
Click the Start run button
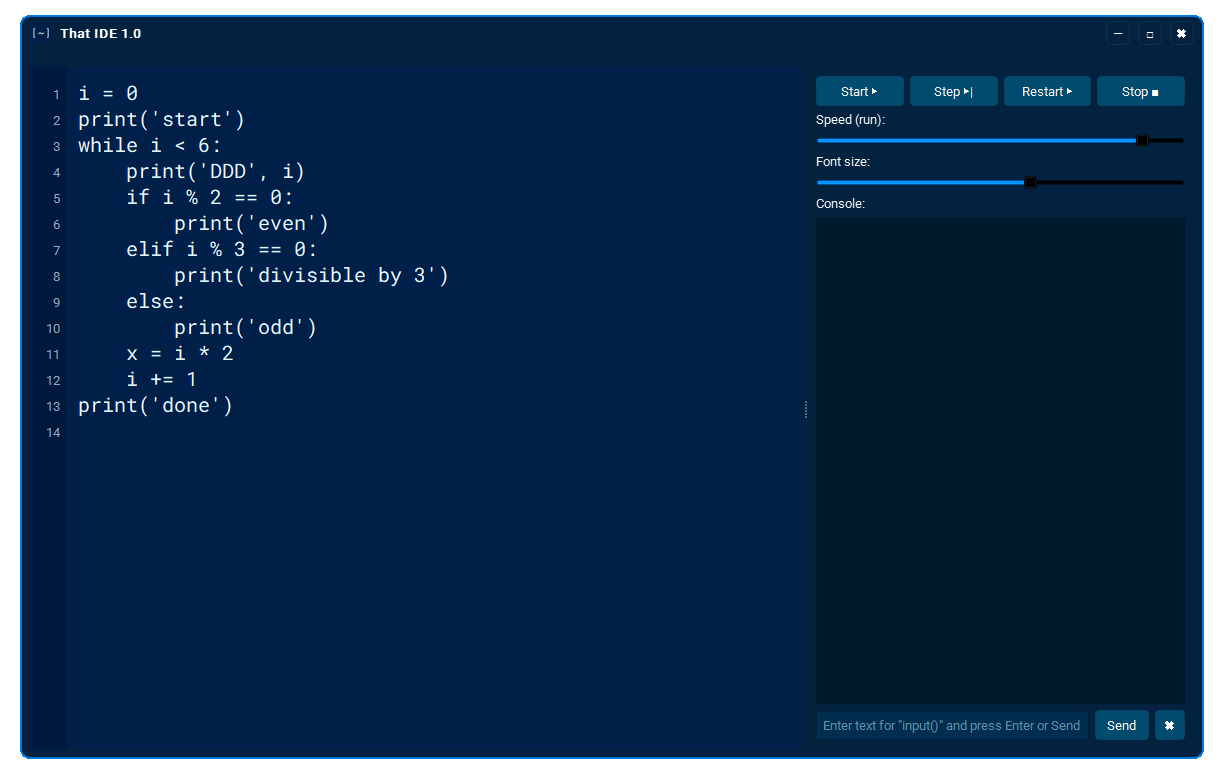pos(859,91)
